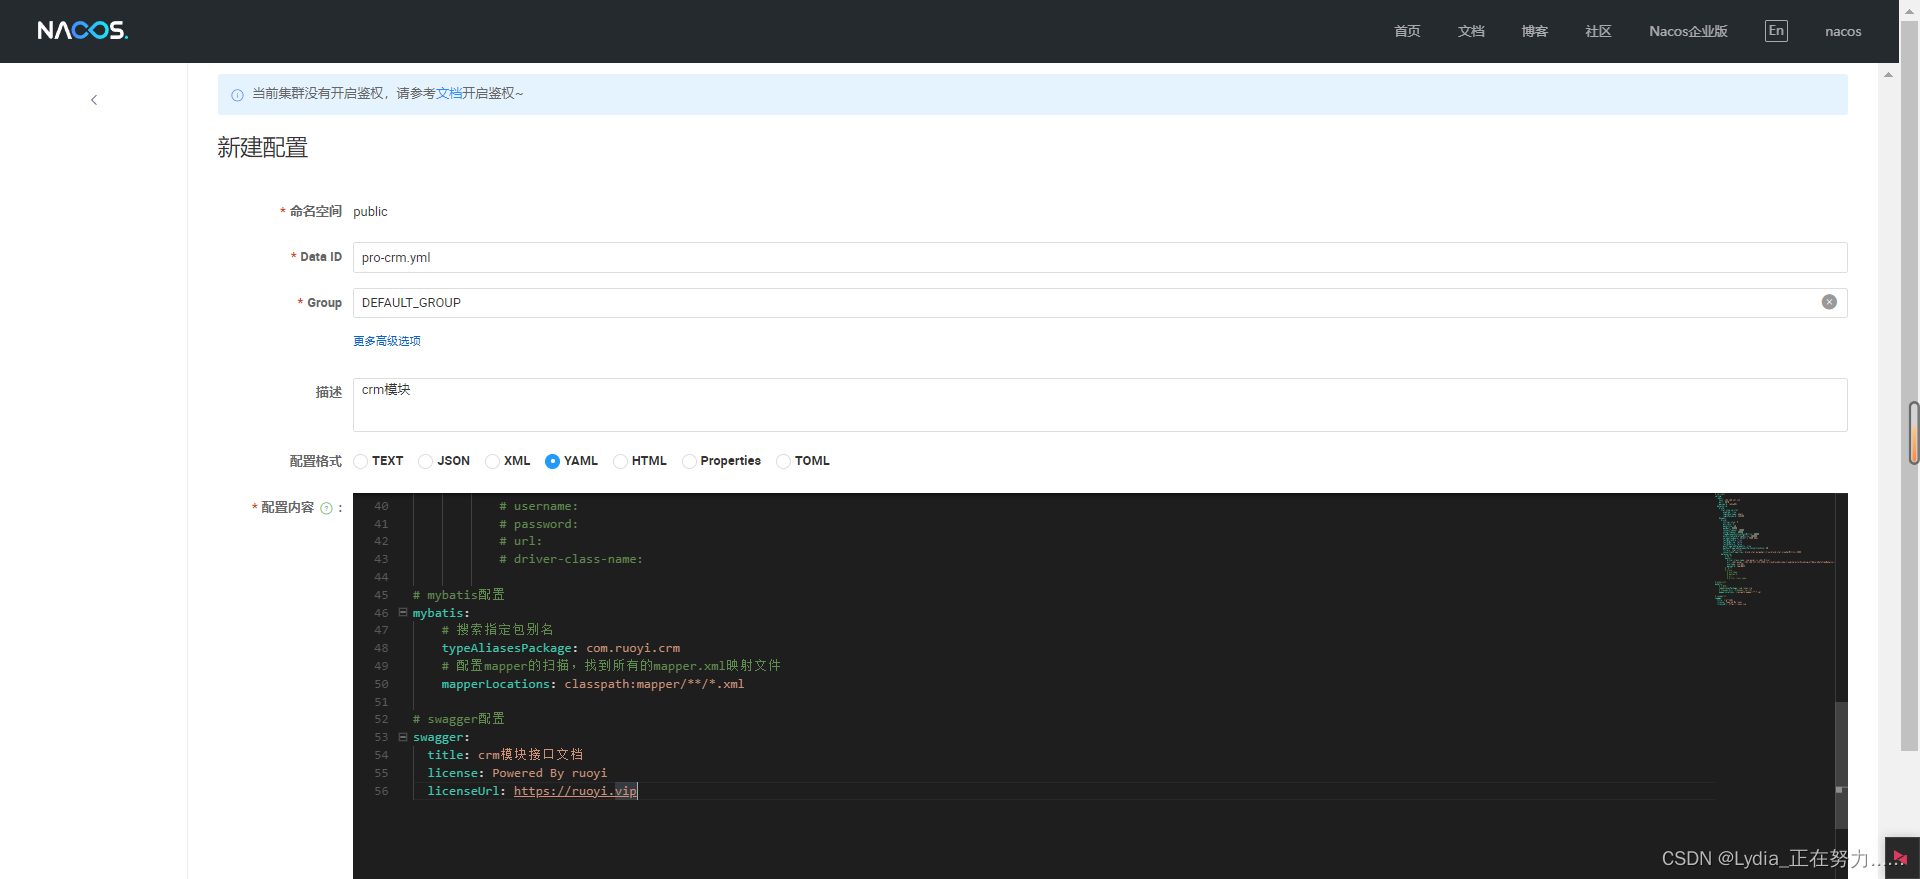Select TEXT format radio
1920x879 pixels.
pyautogui.click(x=361, y=461)
